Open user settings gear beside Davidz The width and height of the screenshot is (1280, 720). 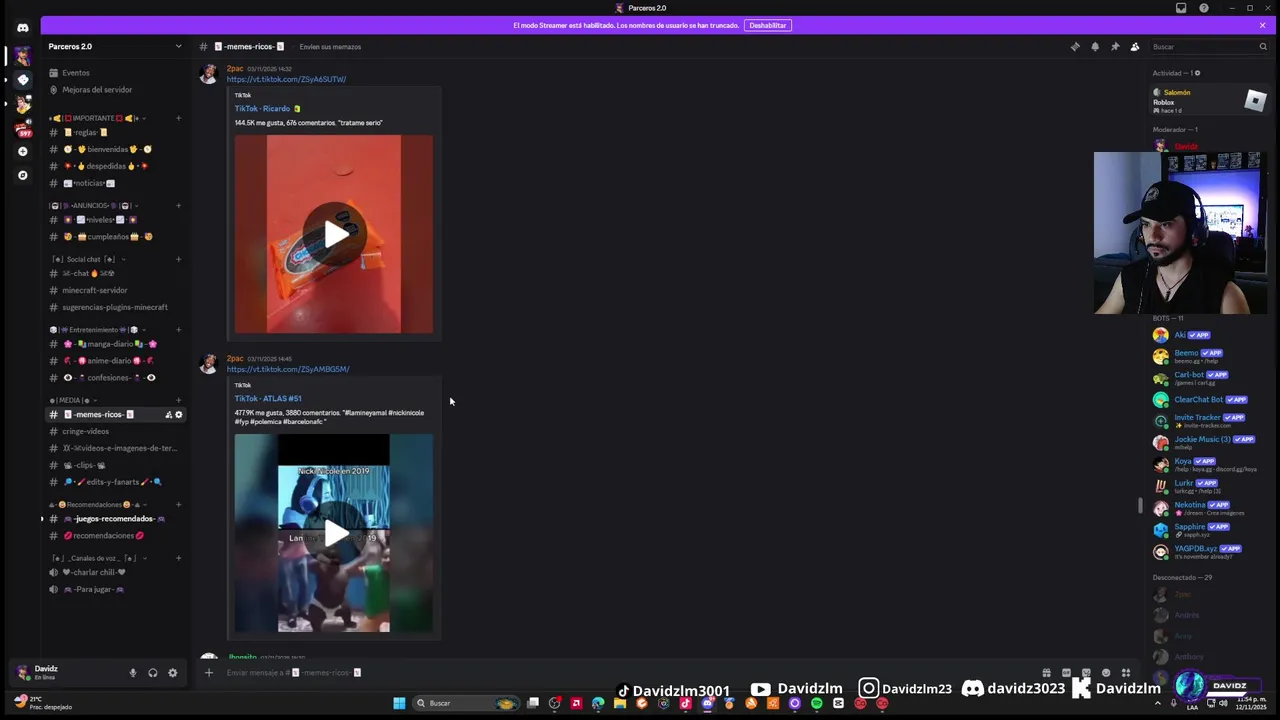(172, 673)
